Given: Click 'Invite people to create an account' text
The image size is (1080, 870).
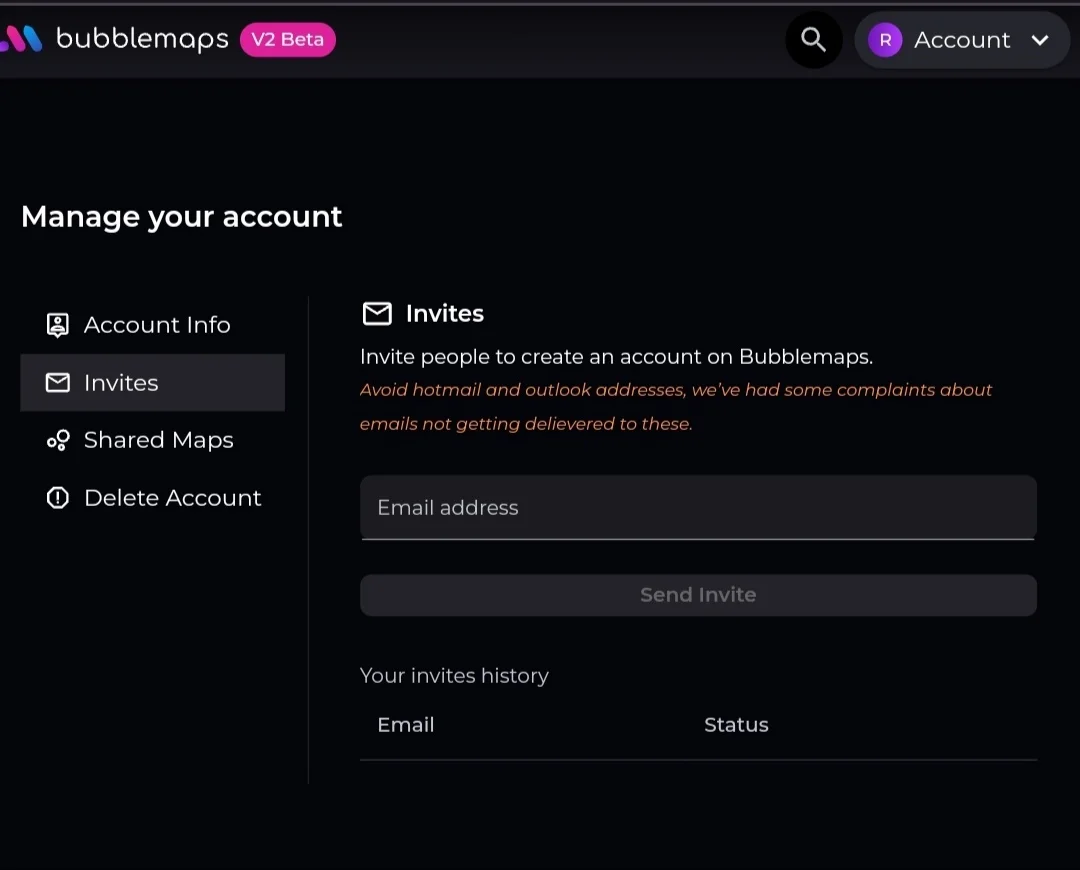Looking at the screenshot, I should point(616,357).
